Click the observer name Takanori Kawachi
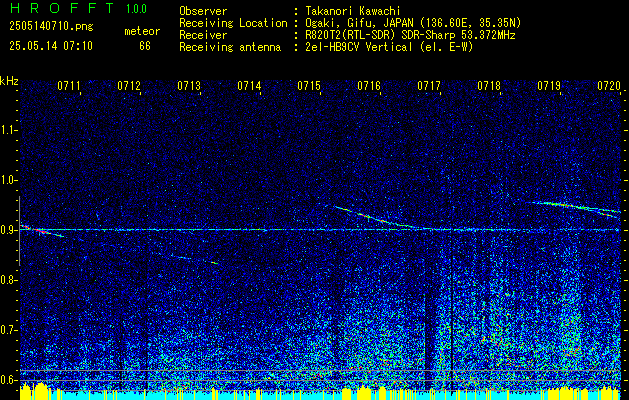This screenshot has height=400, width=629. coord(353,11)
